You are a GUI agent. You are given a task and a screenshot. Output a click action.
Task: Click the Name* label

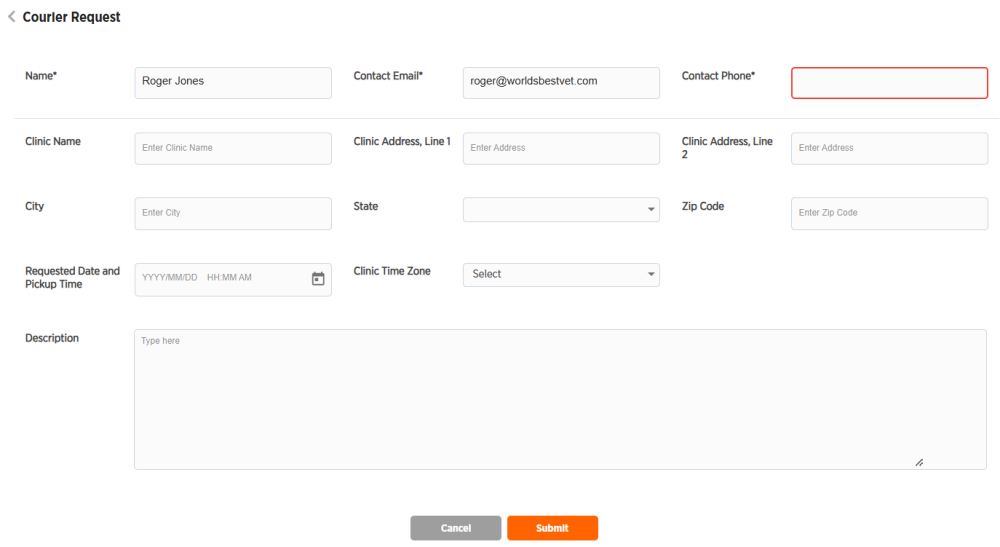(41, 76)
